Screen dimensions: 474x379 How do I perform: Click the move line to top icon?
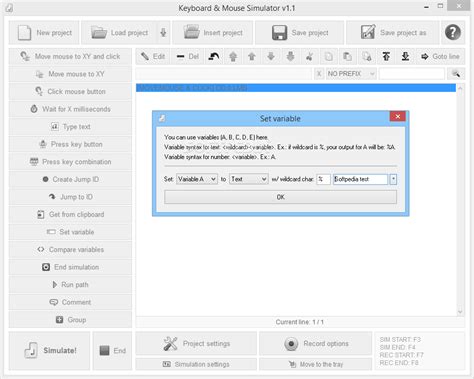(x=233, y=56)
